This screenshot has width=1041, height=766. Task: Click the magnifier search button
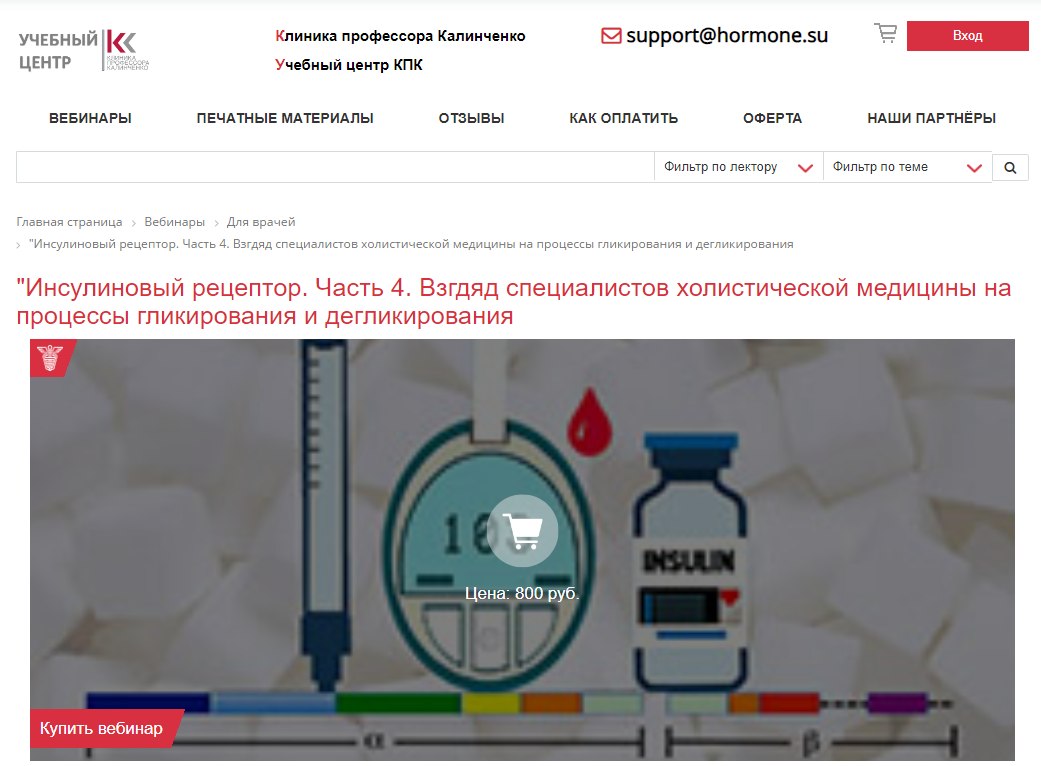[x=1010, y=168]
